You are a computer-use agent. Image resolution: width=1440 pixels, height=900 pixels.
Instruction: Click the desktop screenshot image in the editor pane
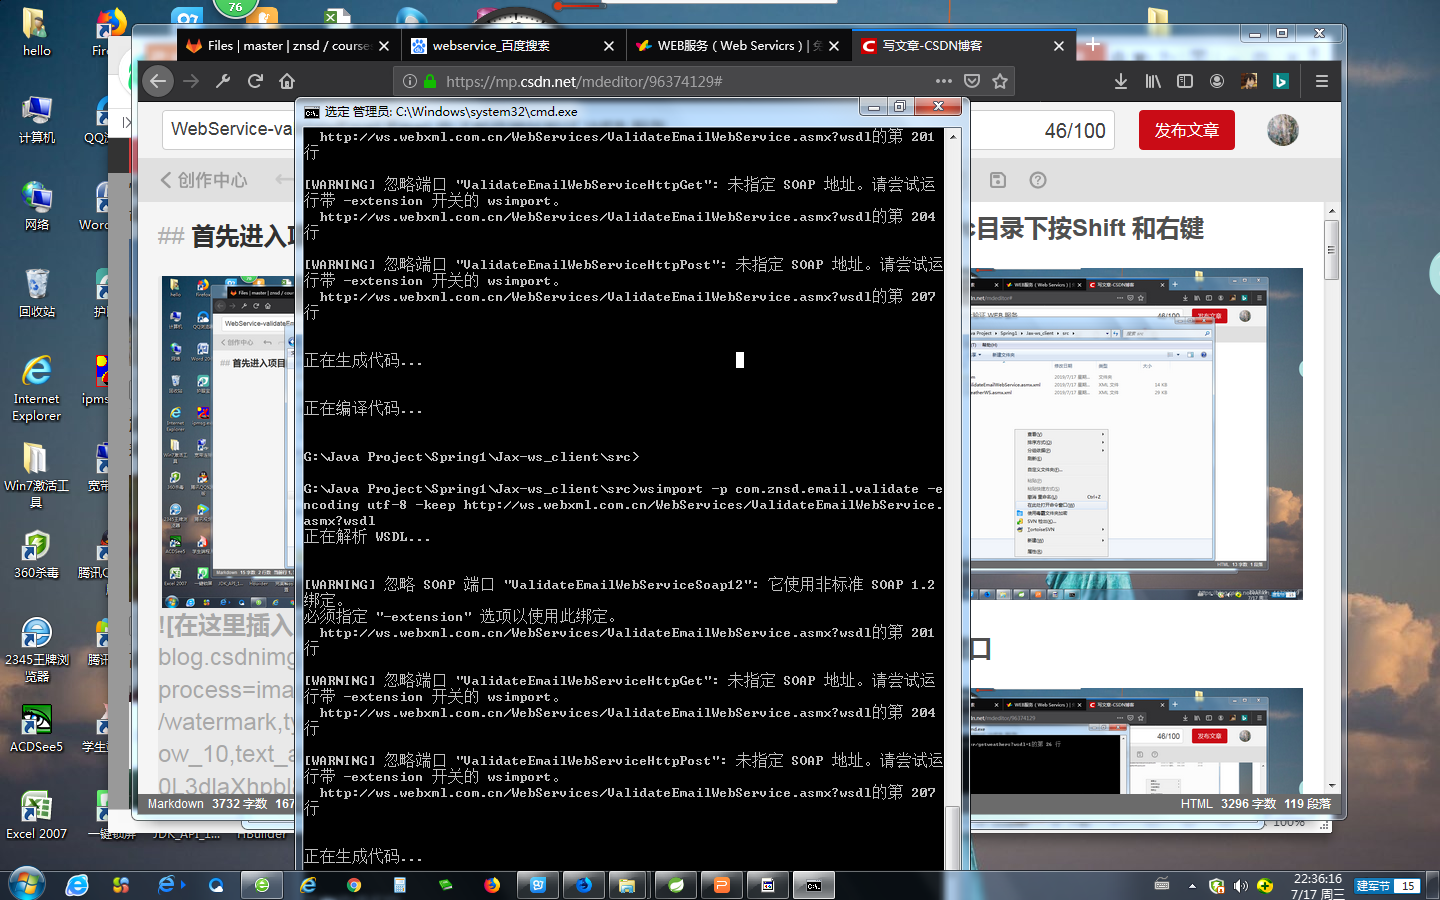[x=228, y=442]
